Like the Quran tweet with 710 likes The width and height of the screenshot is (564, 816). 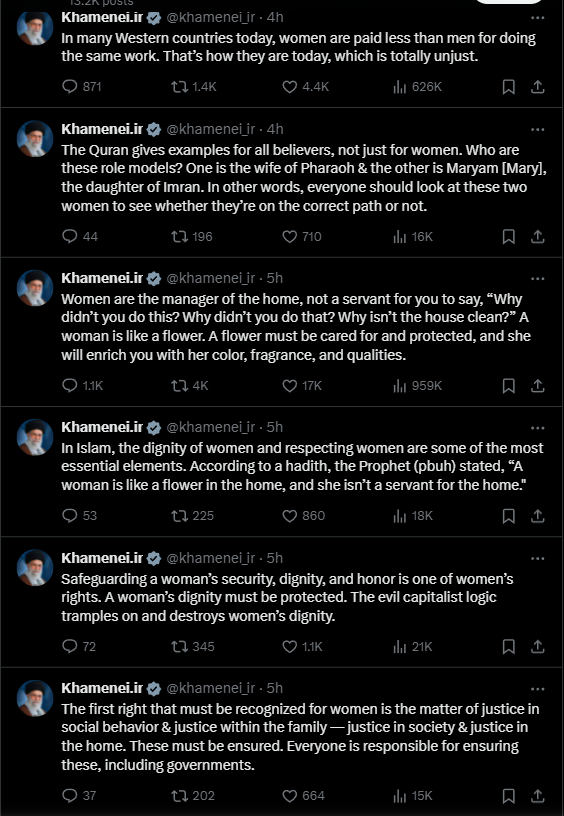(x=302, y=237)
